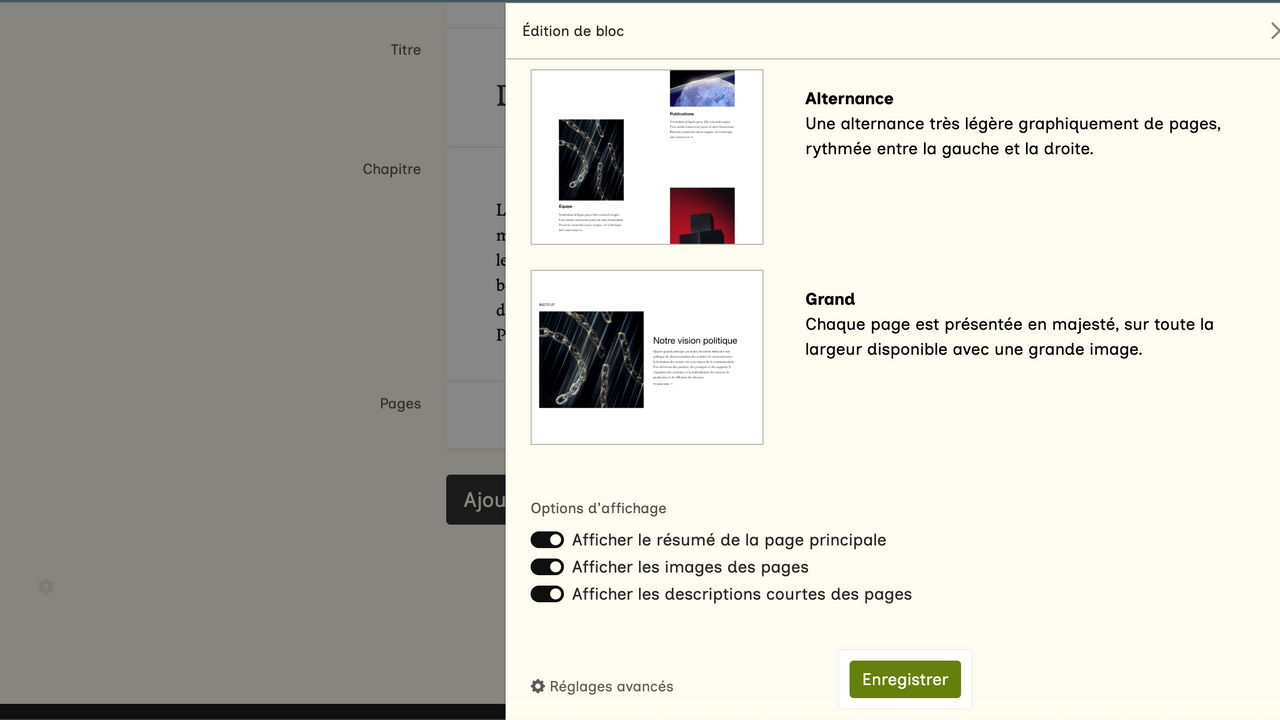Click the Édition de bloc panel title
The width and height of the screenshot is (1280, 720).
[x=573, y=31]
